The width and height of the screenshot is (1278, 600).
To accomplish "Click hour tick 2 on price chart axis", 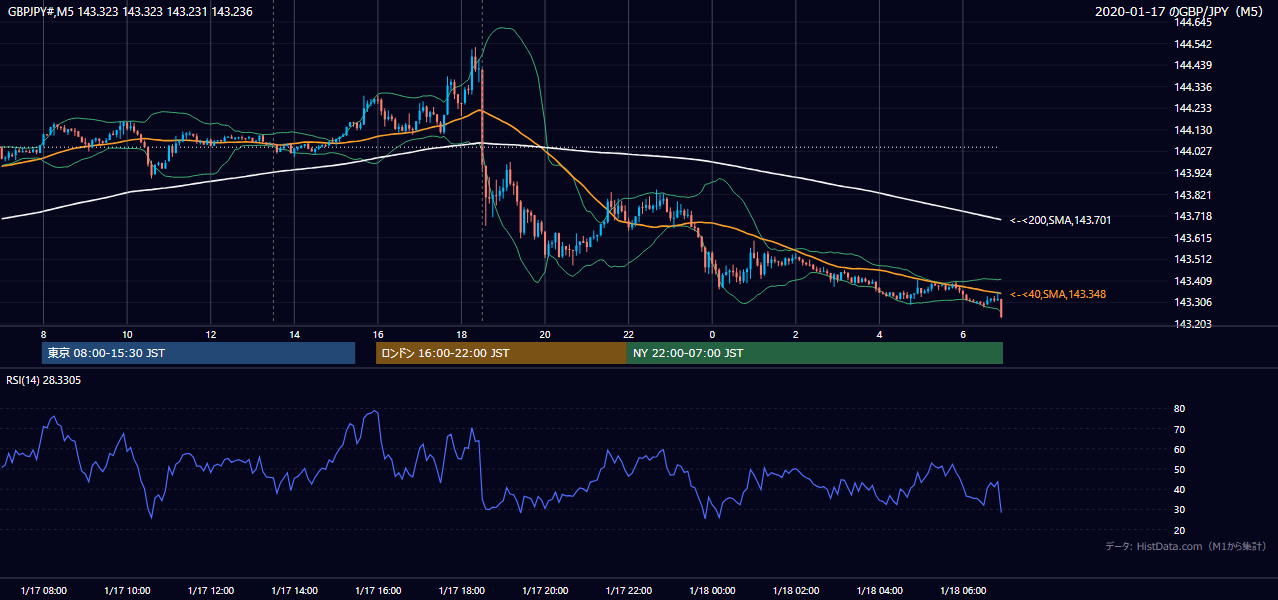I will click(796, 334).
